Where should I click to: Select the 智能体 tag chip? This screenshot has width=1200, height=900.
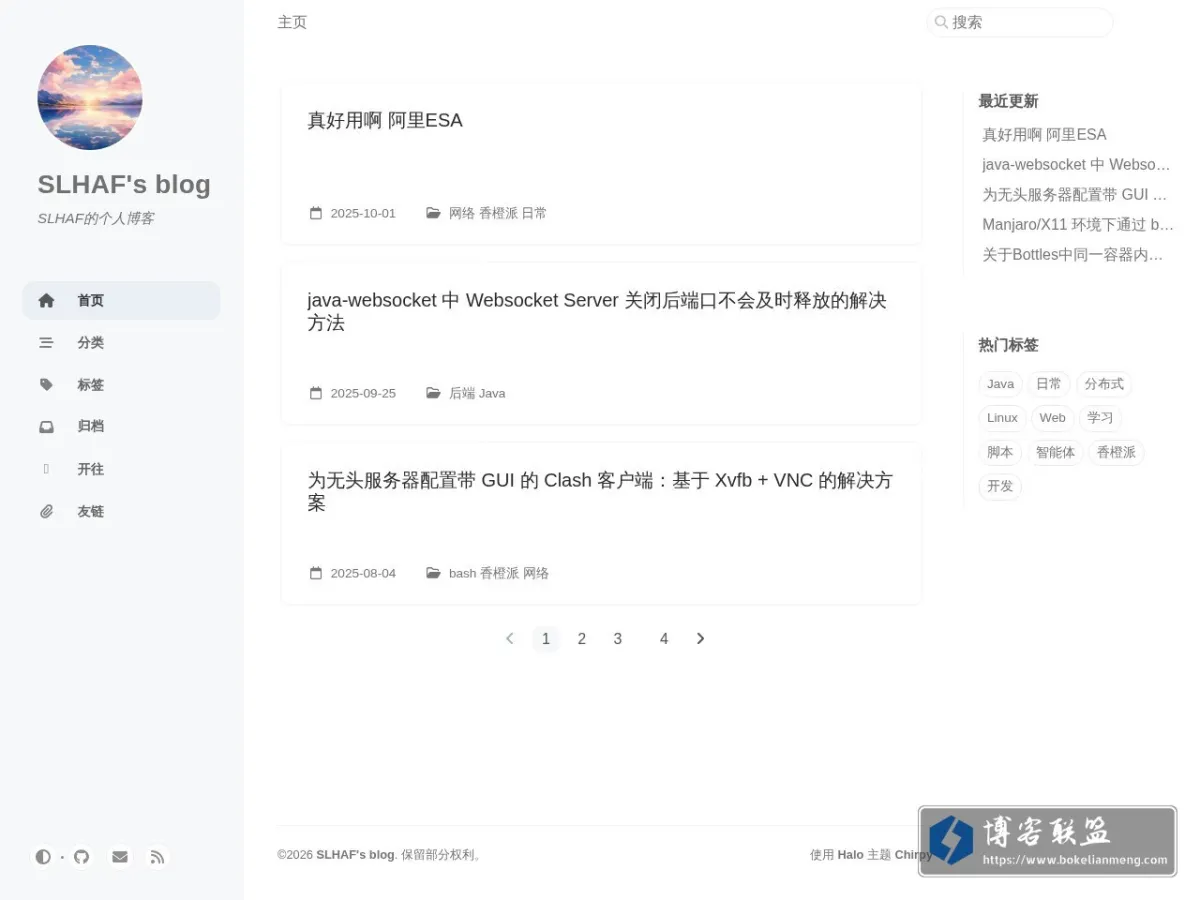point(1055,452)
